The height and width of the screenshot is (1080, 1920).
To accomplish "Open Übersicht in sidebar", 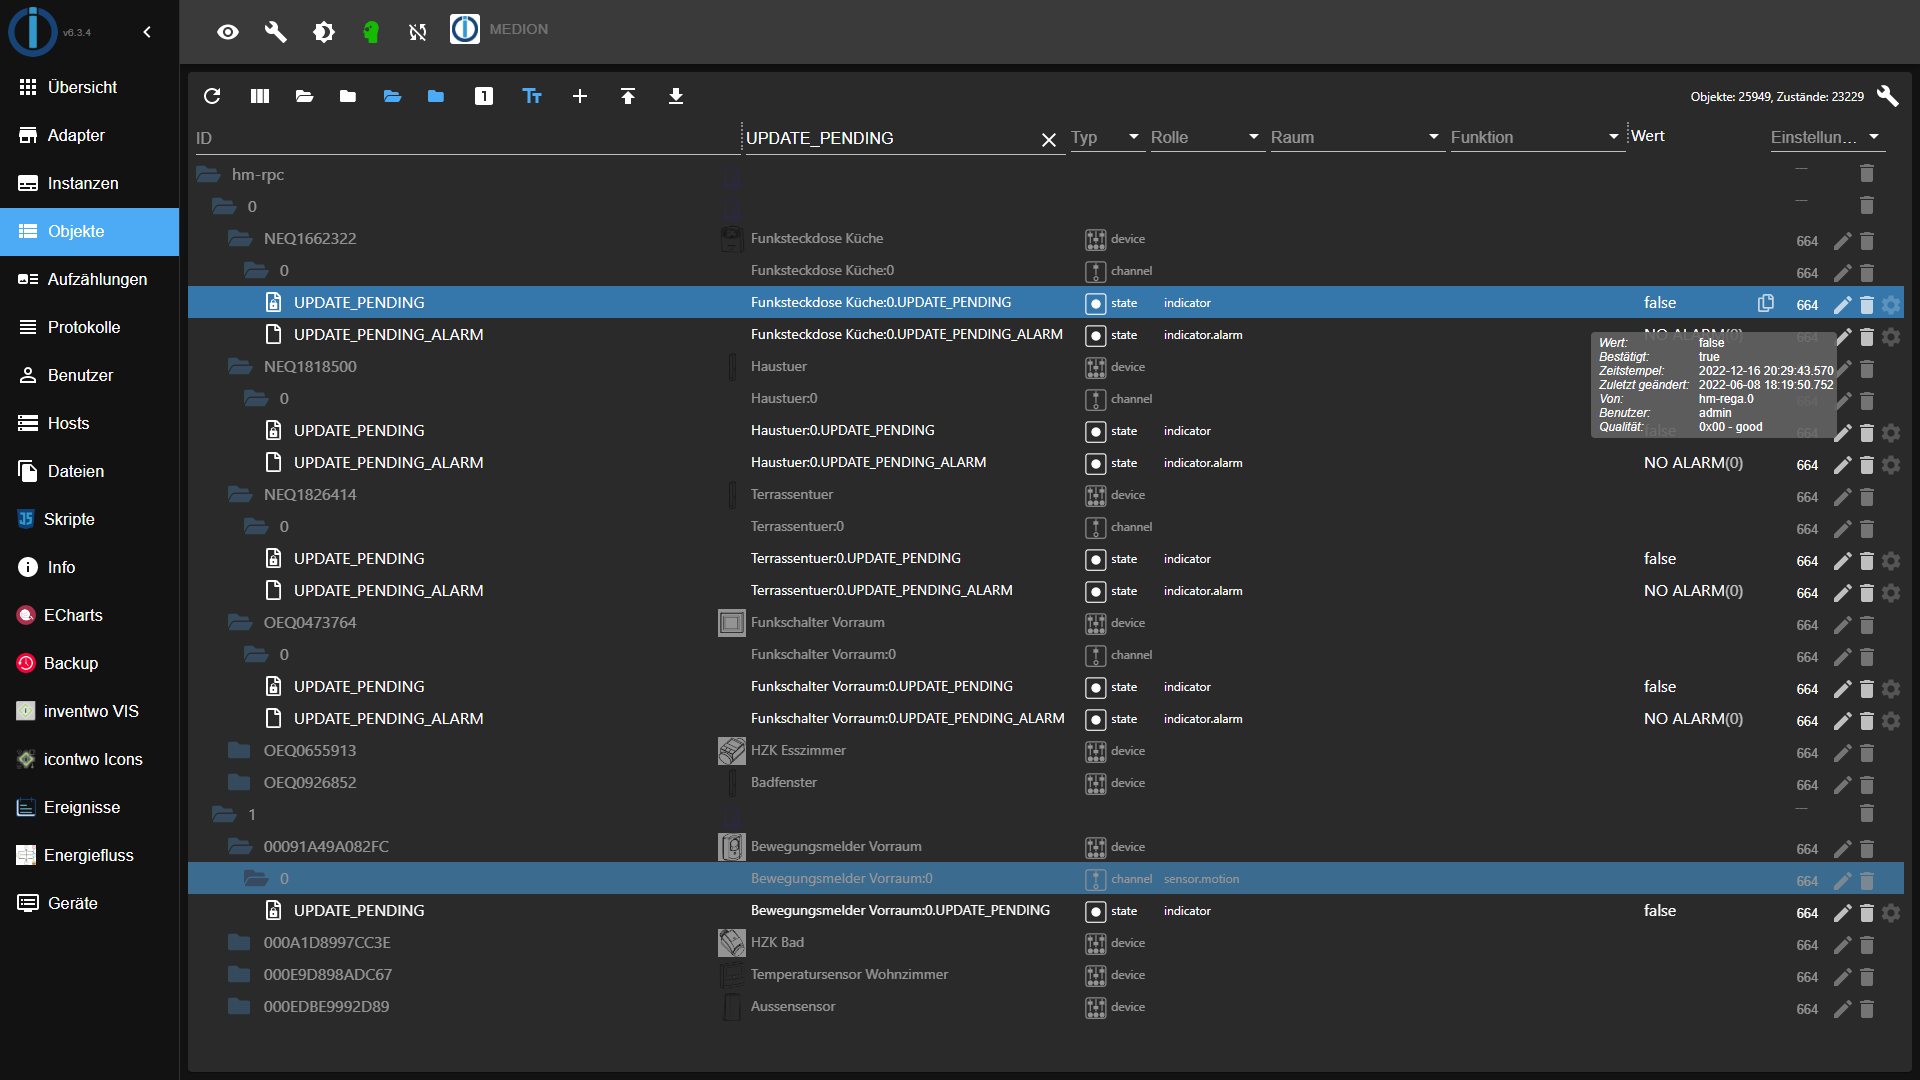I will pos(90,87).
